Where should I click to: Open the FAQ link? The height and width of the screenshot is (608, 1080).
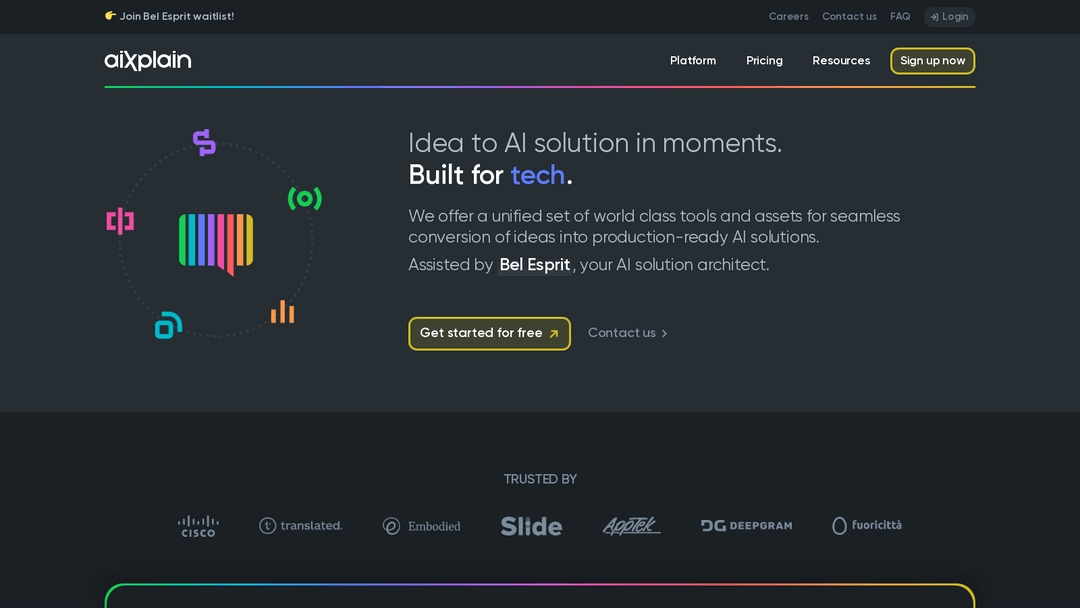tap(900, 17)
